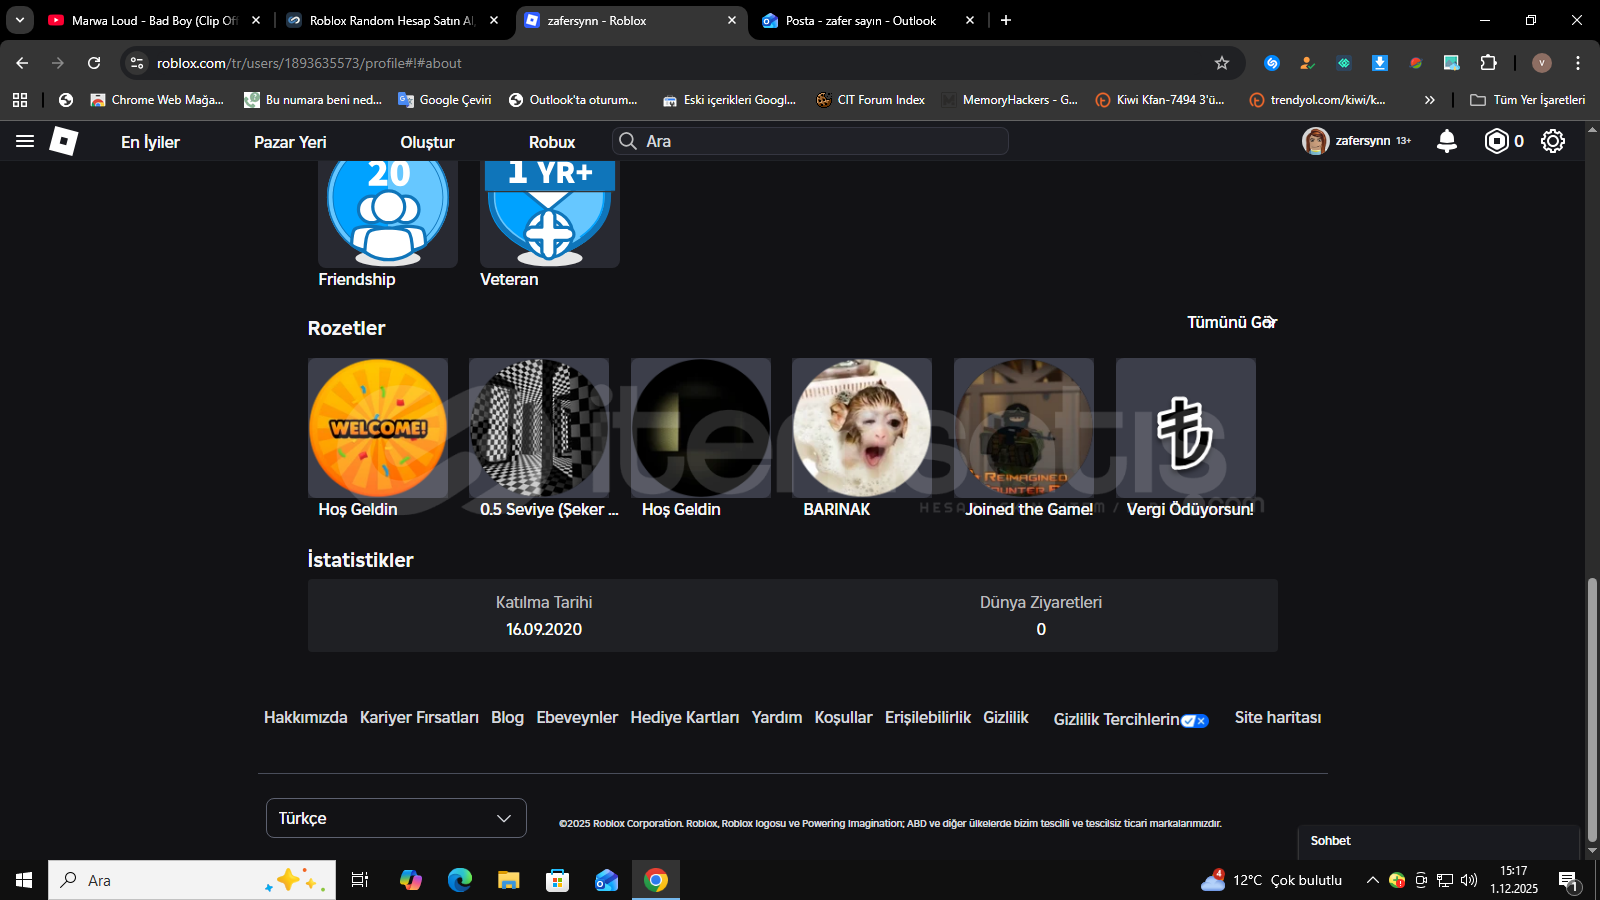Image resolution: width=1600 pixels, height=900 pixels.
Task: Expand the Türkçe language dropdown
Action: point(396,818)
